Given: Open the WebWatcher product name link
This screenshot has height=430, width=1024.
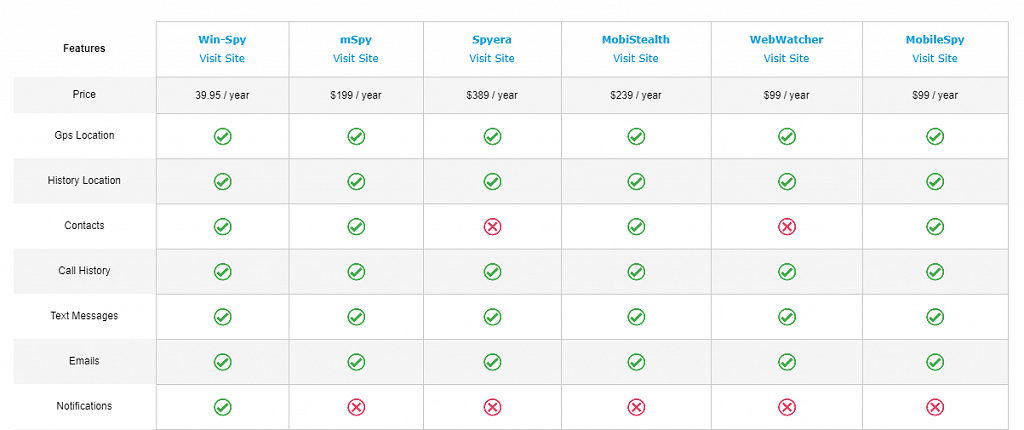Looking at the screenshot, I should [x=787, y=40].
